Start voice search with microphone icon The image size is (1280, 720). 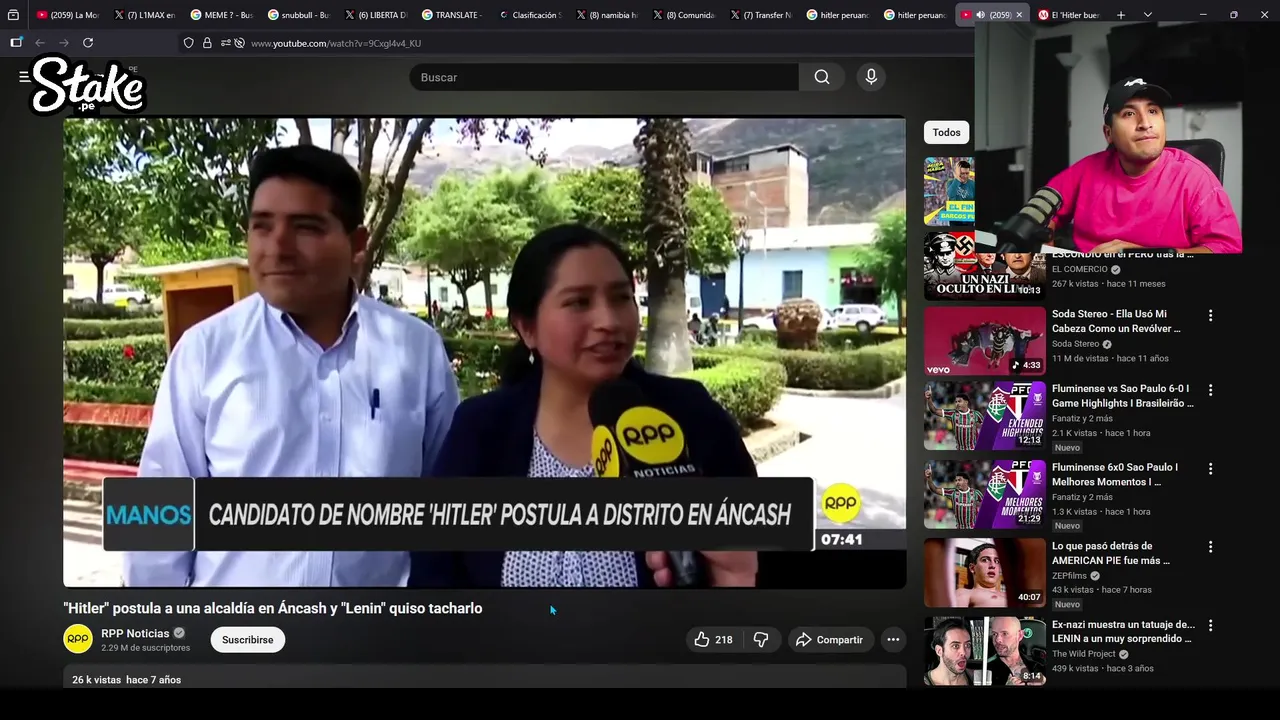(871, 77)
